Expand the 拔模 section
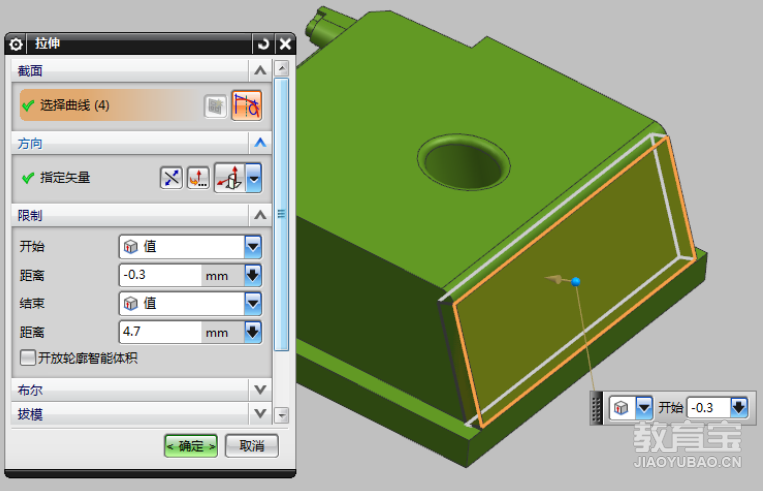Viewport: 763px width, 491px height. tap(260, 414)
